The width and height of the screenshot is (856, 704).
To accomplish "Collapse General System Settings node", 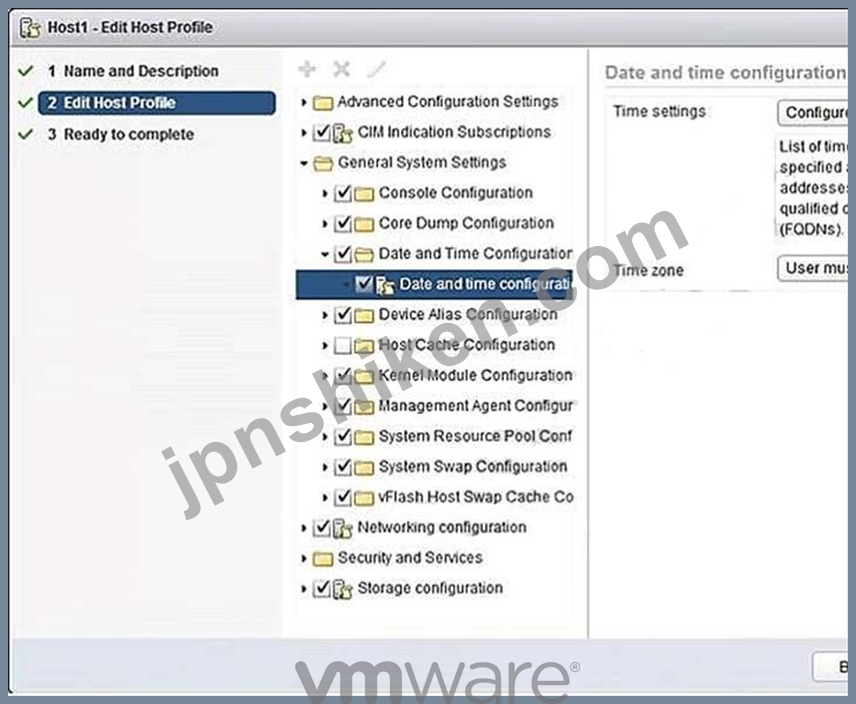I will (304, 163).
